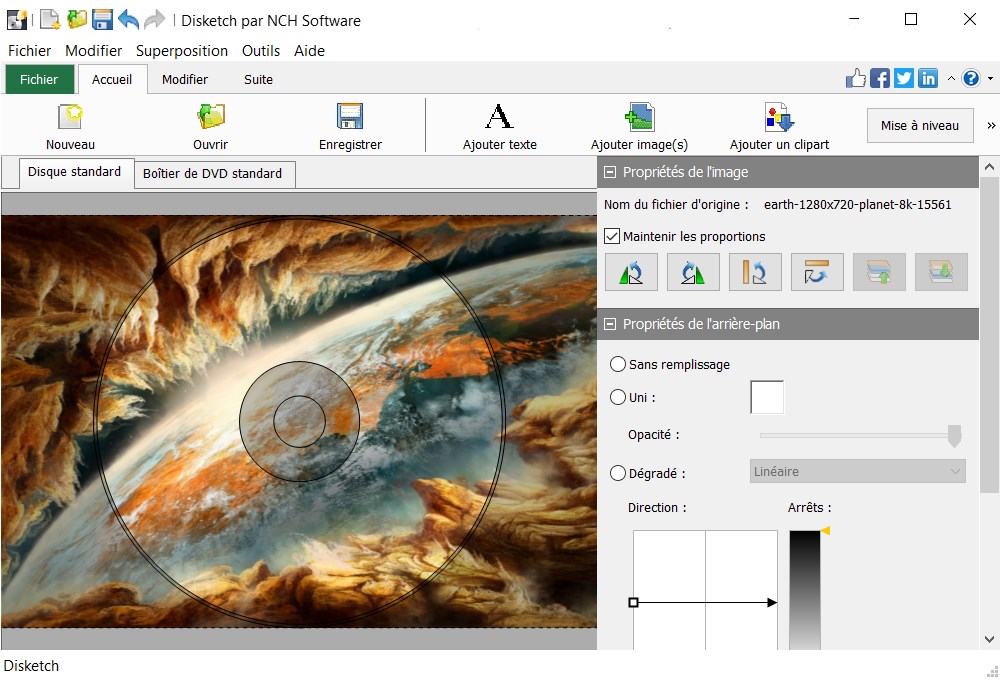The width and height of the screenshot is (1001, 680).
Task: Switch to the Suite ribbon tab
Action: click(258, 79)
